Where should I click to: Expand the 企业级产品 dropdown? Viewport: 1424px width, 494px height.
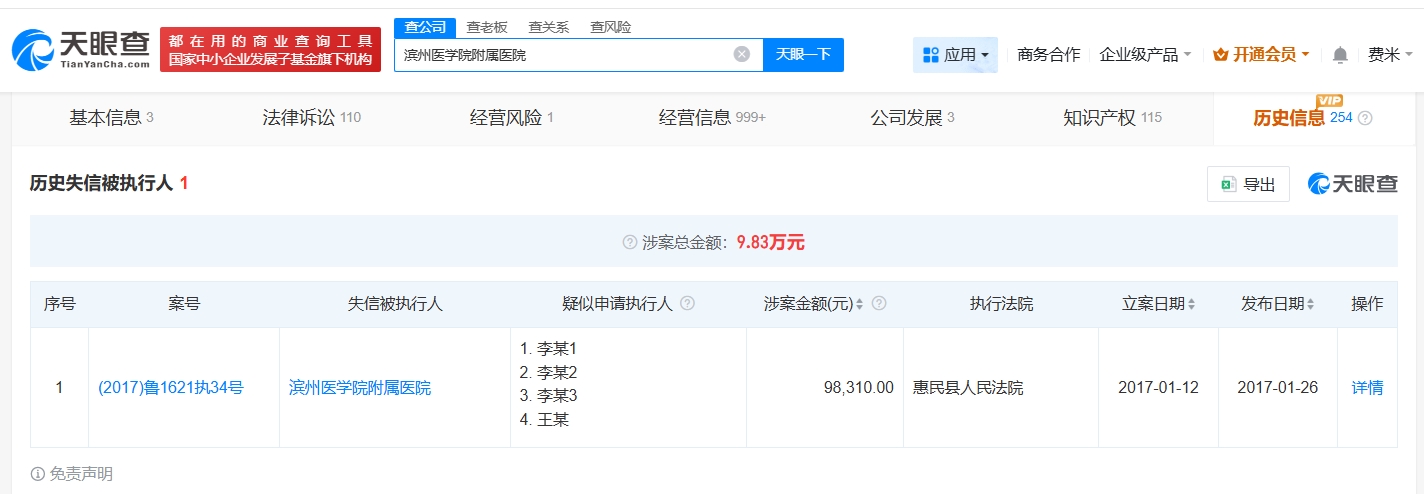[1145, 55]
